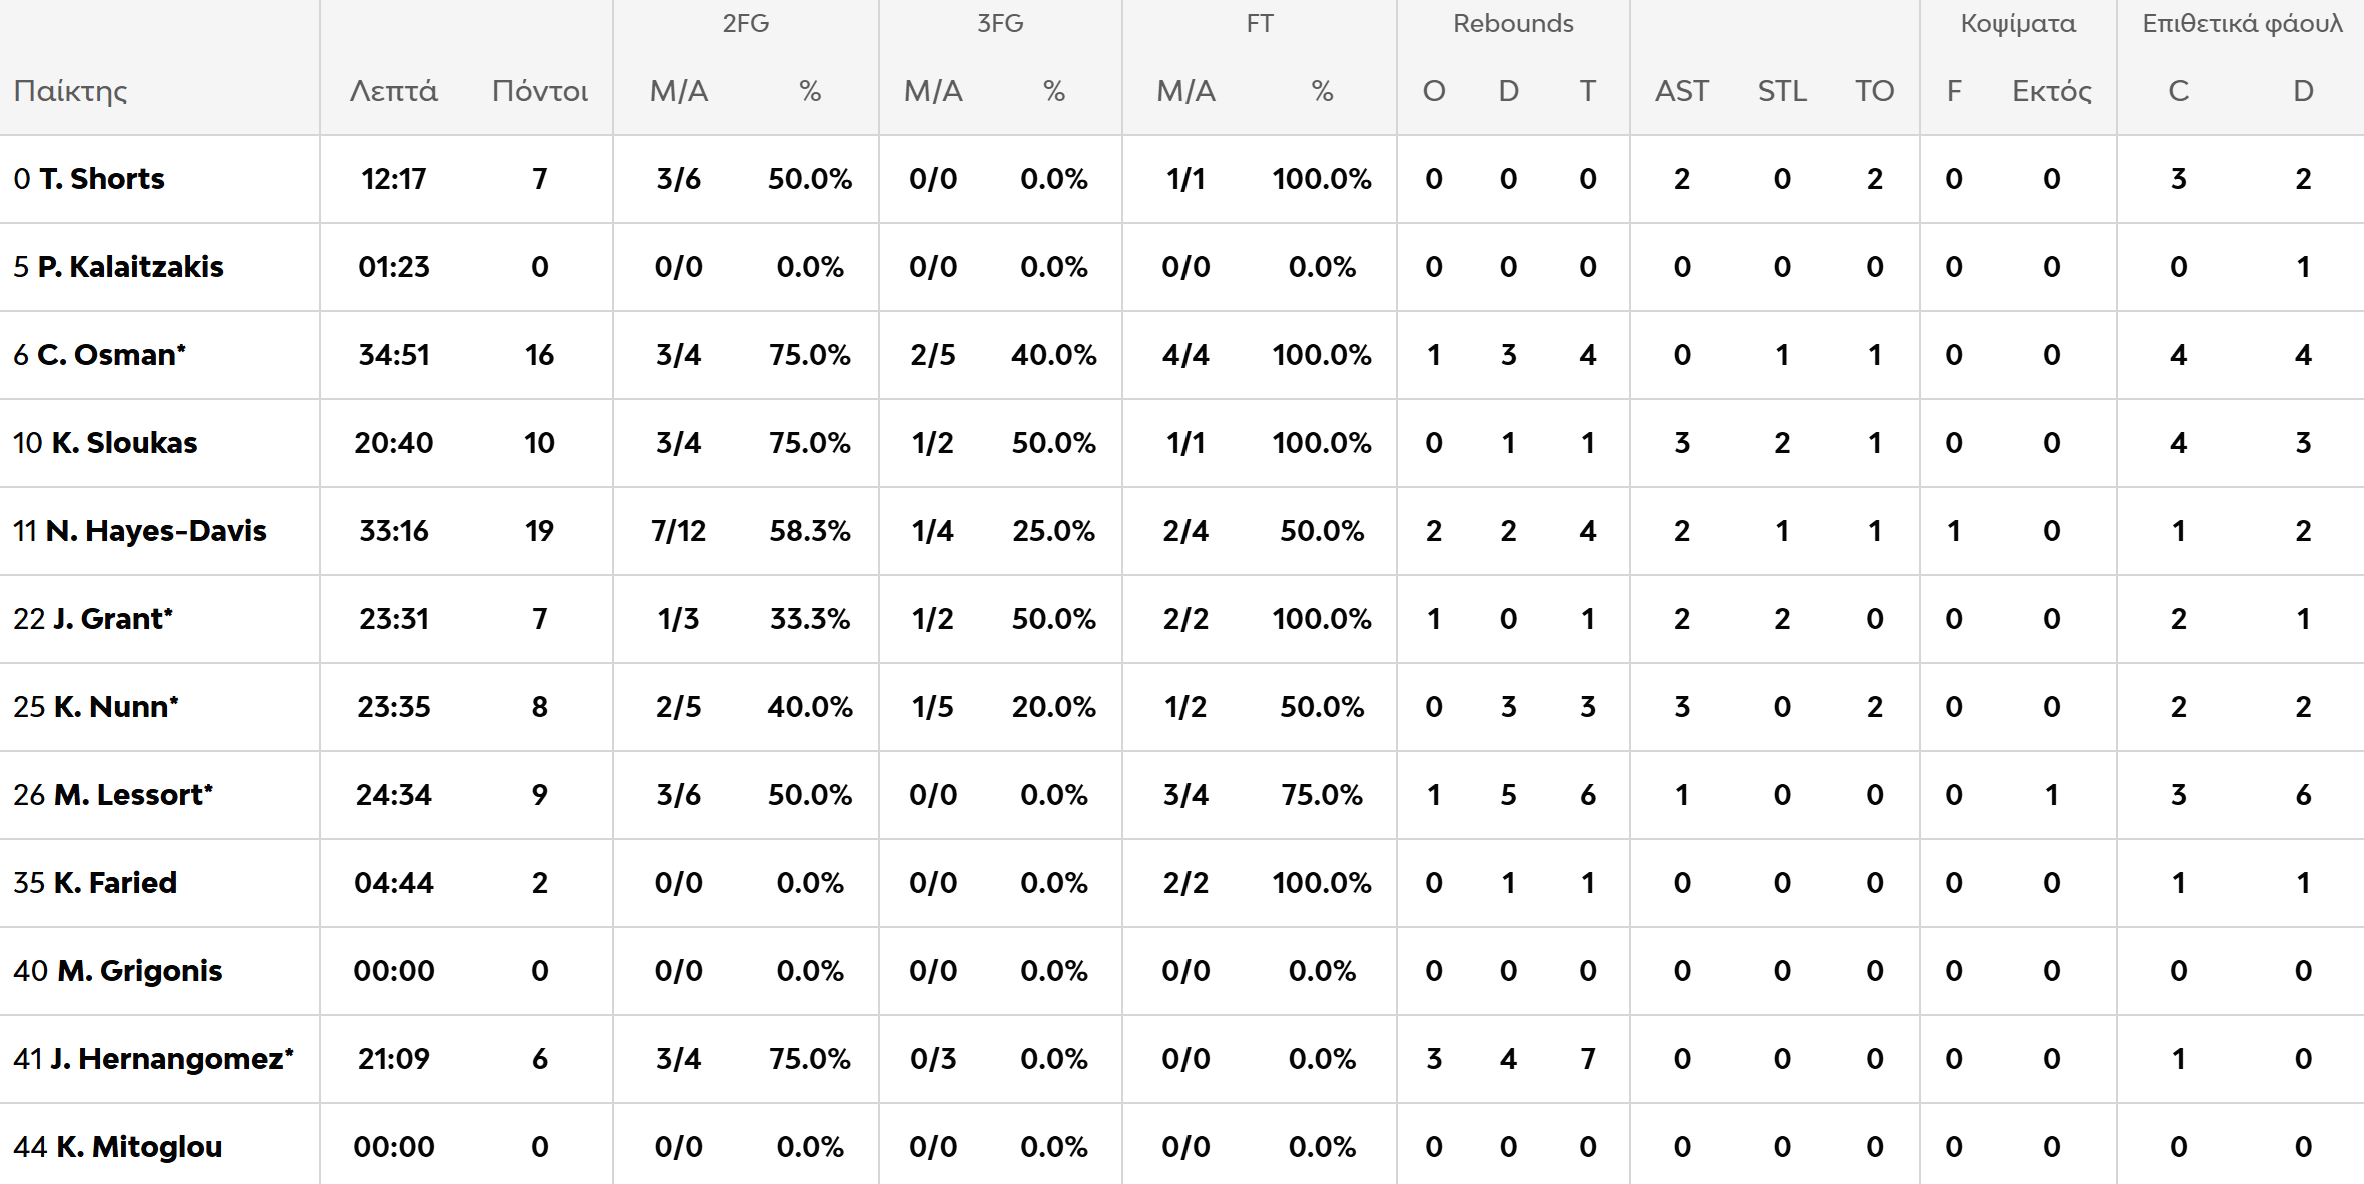Click the TO column header
Viewport: 2364px width, 1184px height.
(1874, 91)
